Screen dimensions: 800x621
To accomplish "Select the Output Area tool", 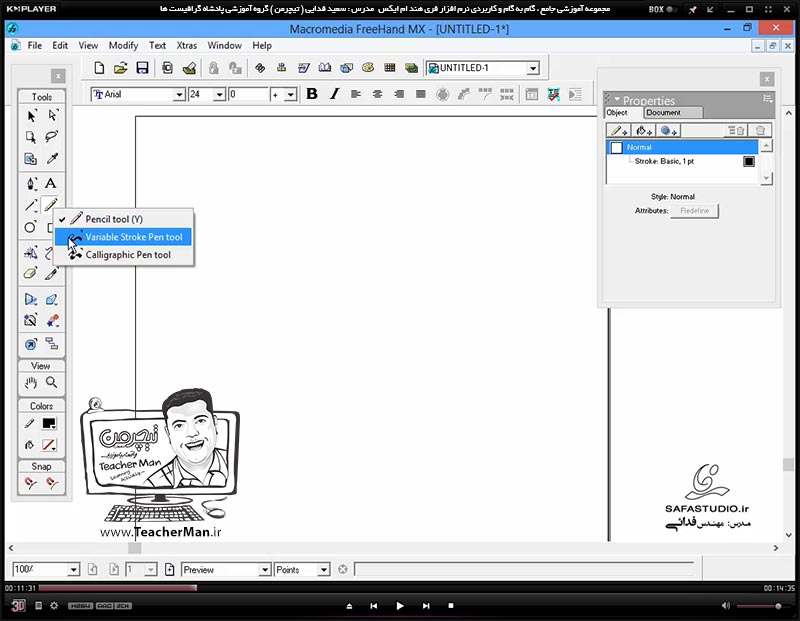I will 31,159.
